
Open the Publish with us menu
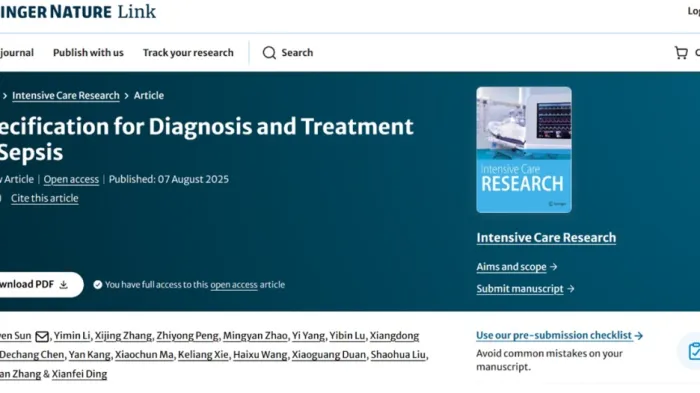tap(88, 53)
